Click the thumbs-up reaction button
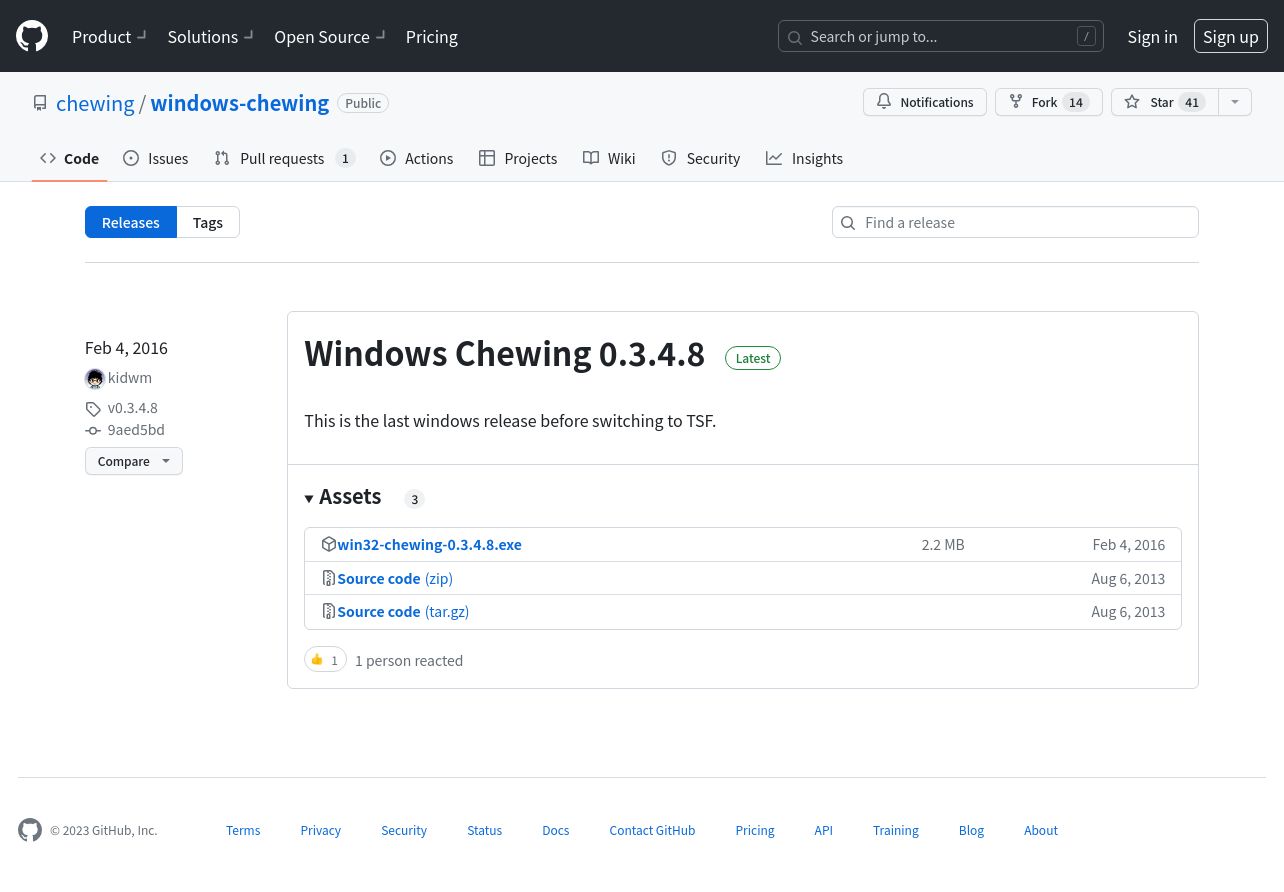 pyautogui.click(x=325, y=660)
